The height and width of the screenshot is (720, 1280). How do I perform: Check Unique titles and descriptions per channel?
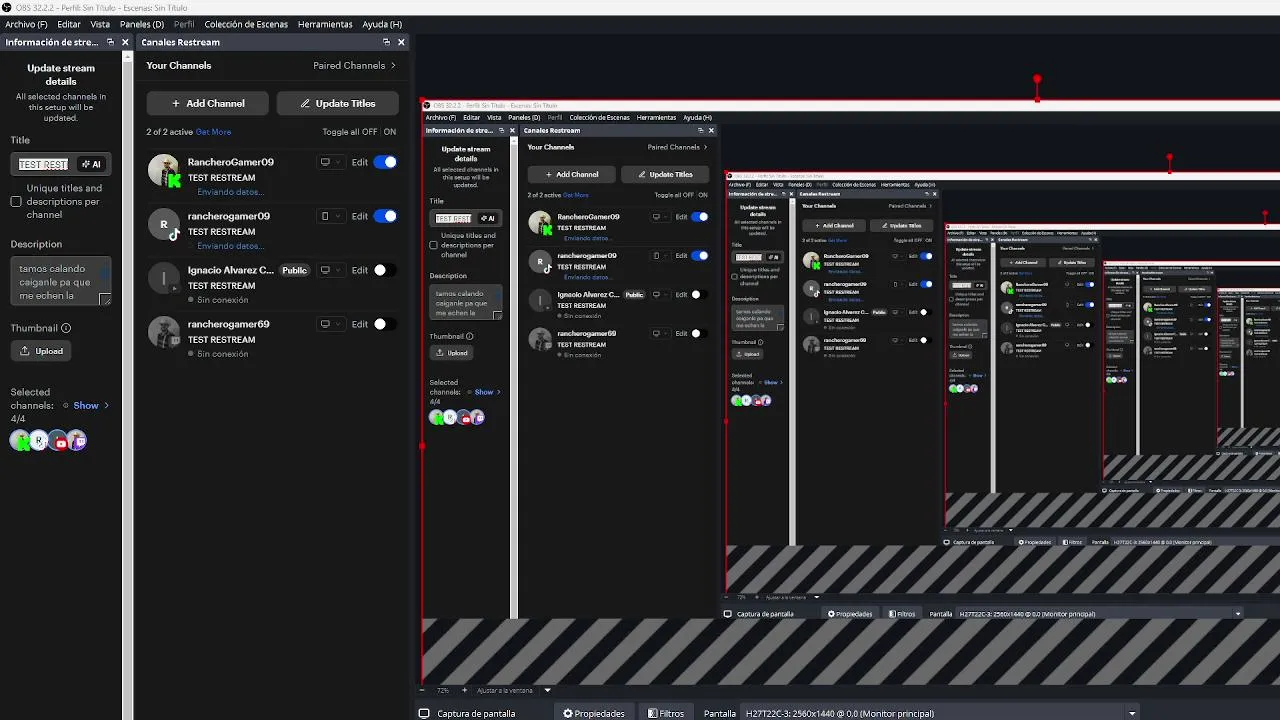[x=16, y=202]
